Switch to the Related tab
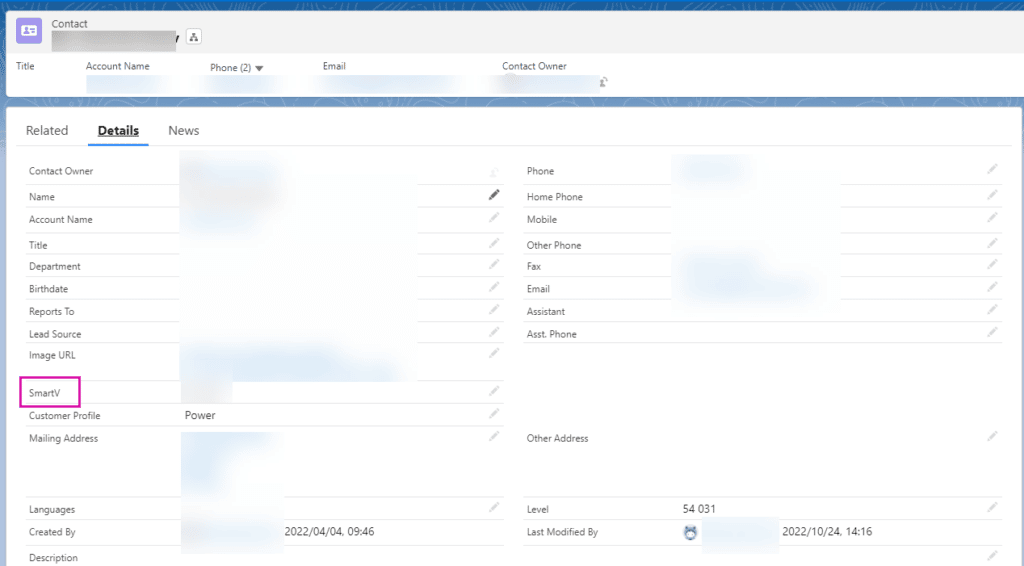1024x566 pixels. tap(47, 131)
